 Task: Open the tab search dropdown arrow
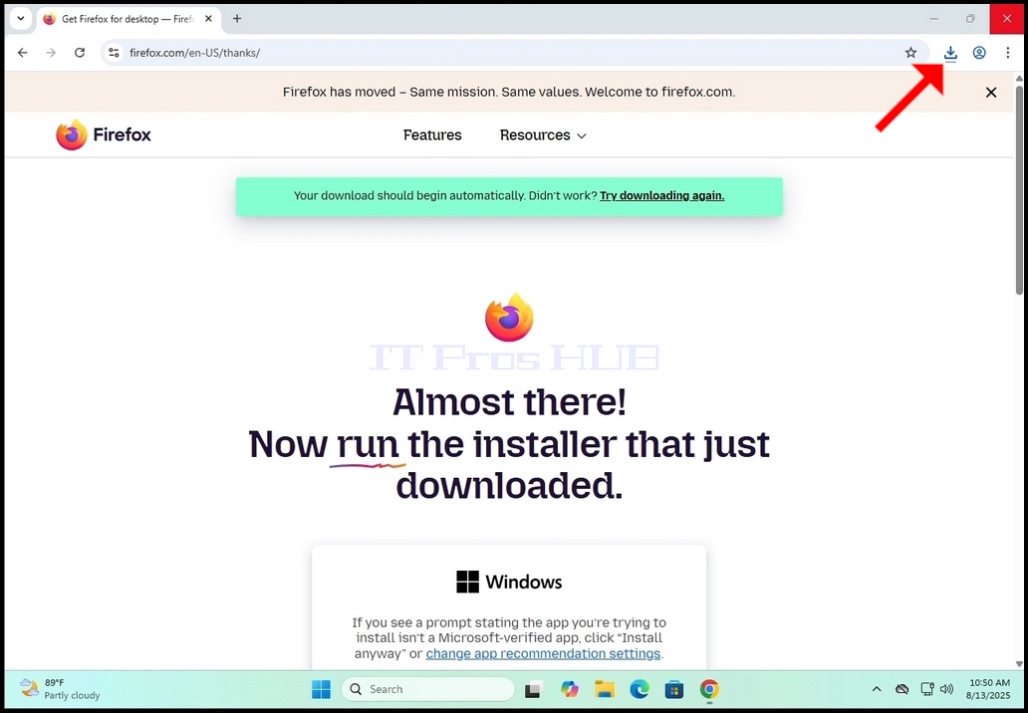[20, 19]
